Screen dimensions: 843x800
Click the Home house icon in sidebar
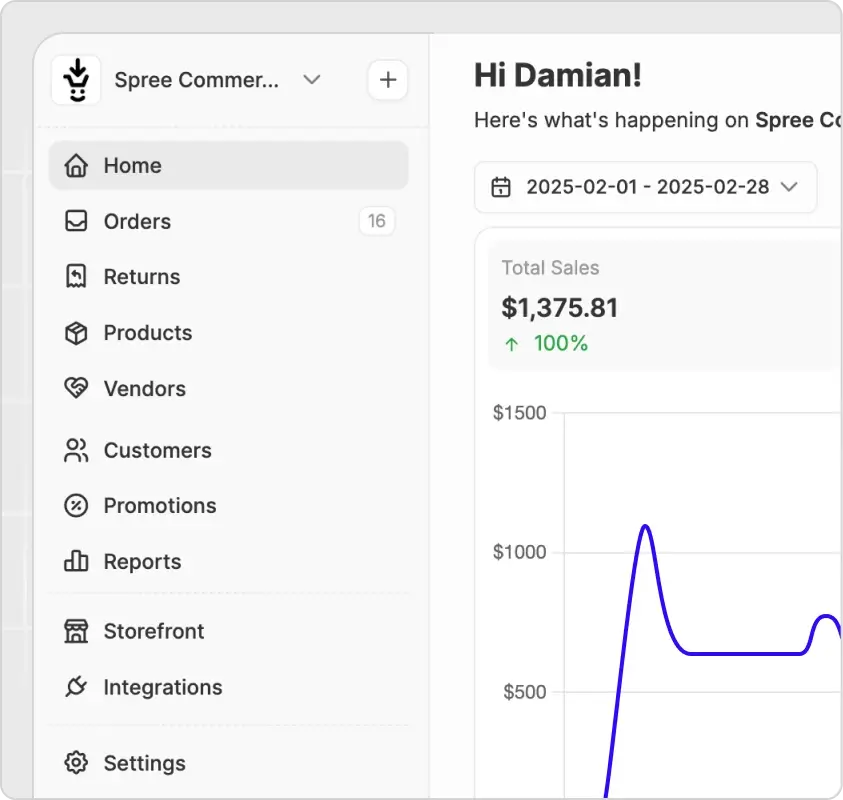coord(76,166)
